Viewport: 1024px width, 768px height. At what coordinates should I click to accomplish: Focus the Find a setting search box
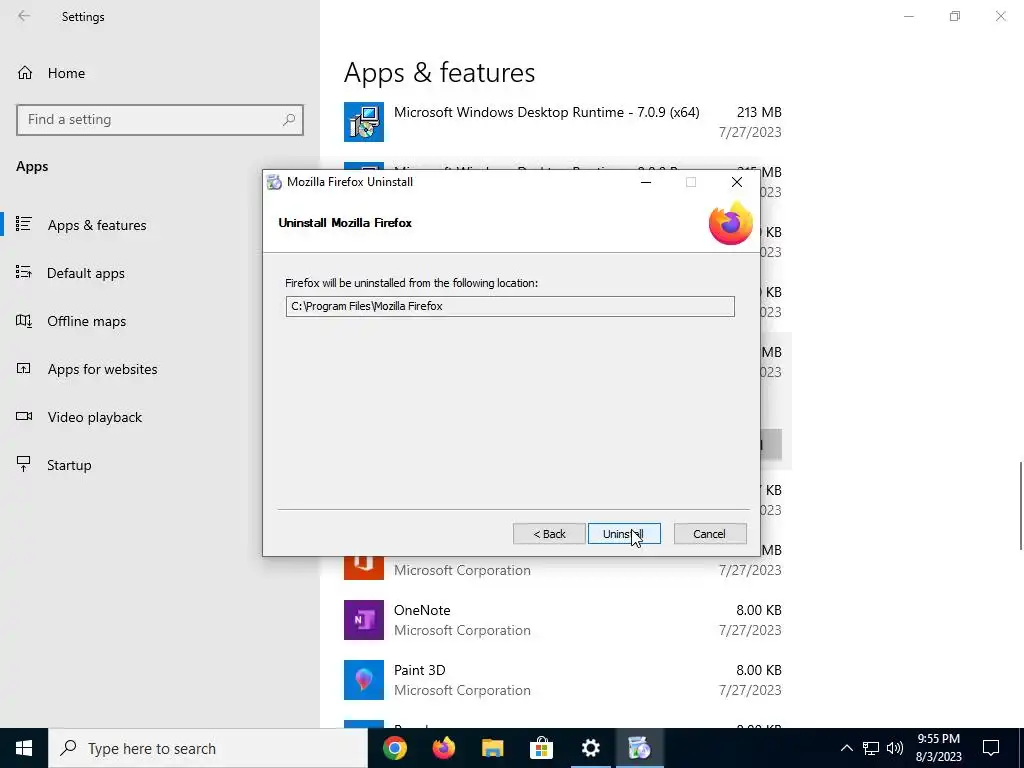click(x=159, y=120)
